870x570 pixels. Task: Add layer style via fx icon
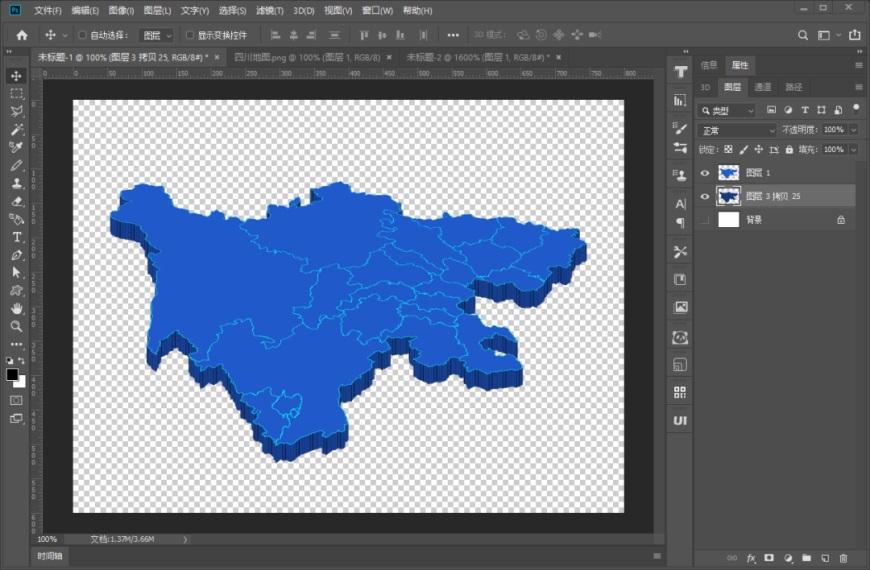coord(751,558)
